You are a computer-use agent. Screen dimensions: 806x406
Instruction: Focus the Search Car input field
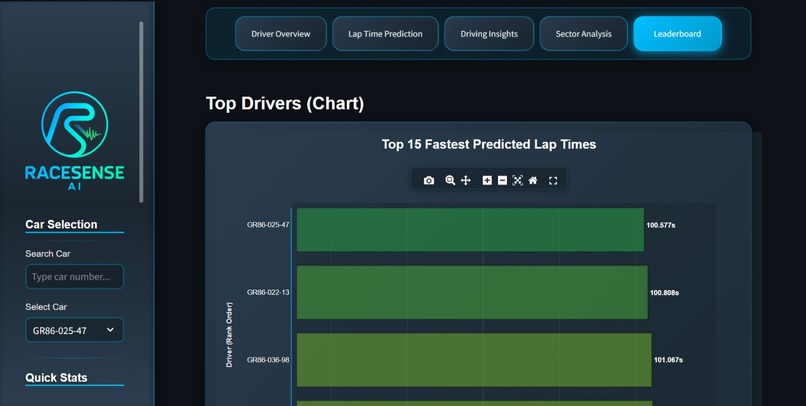pos(75,276)
